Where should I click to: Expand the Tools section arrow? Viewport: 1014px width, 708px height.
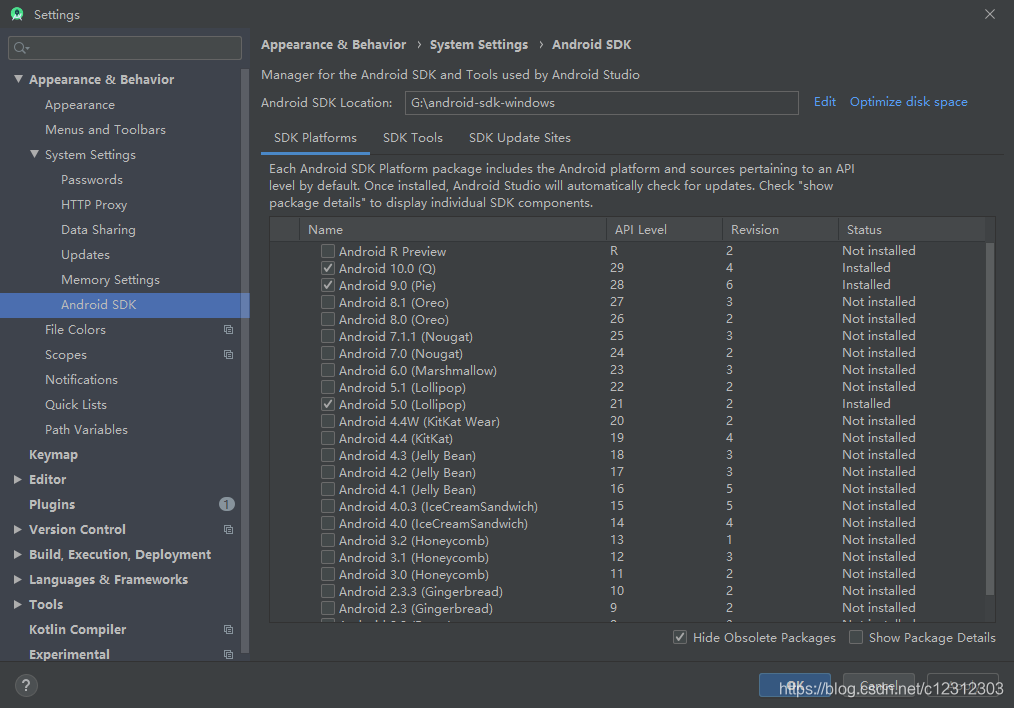[18, 605]
